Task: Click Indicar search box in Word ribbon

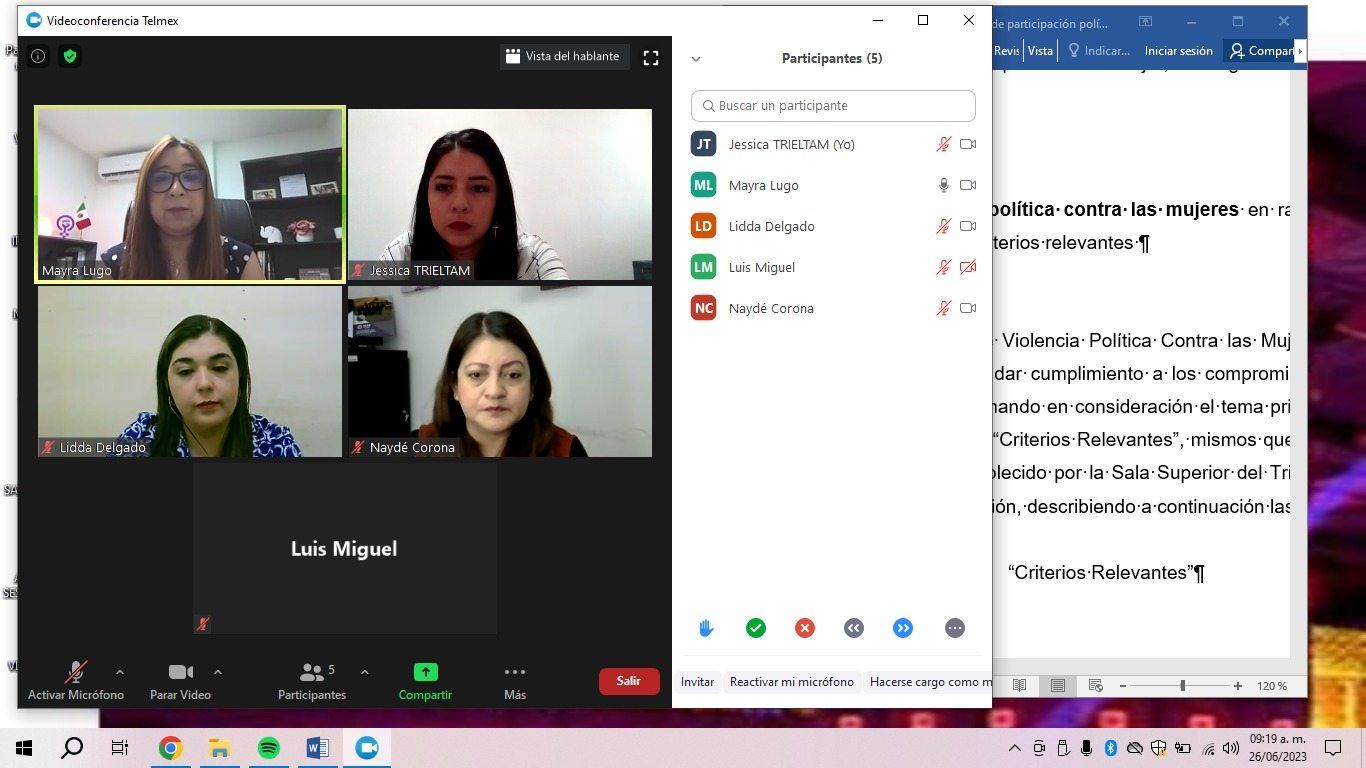Action: click(x=1099, y=51)
